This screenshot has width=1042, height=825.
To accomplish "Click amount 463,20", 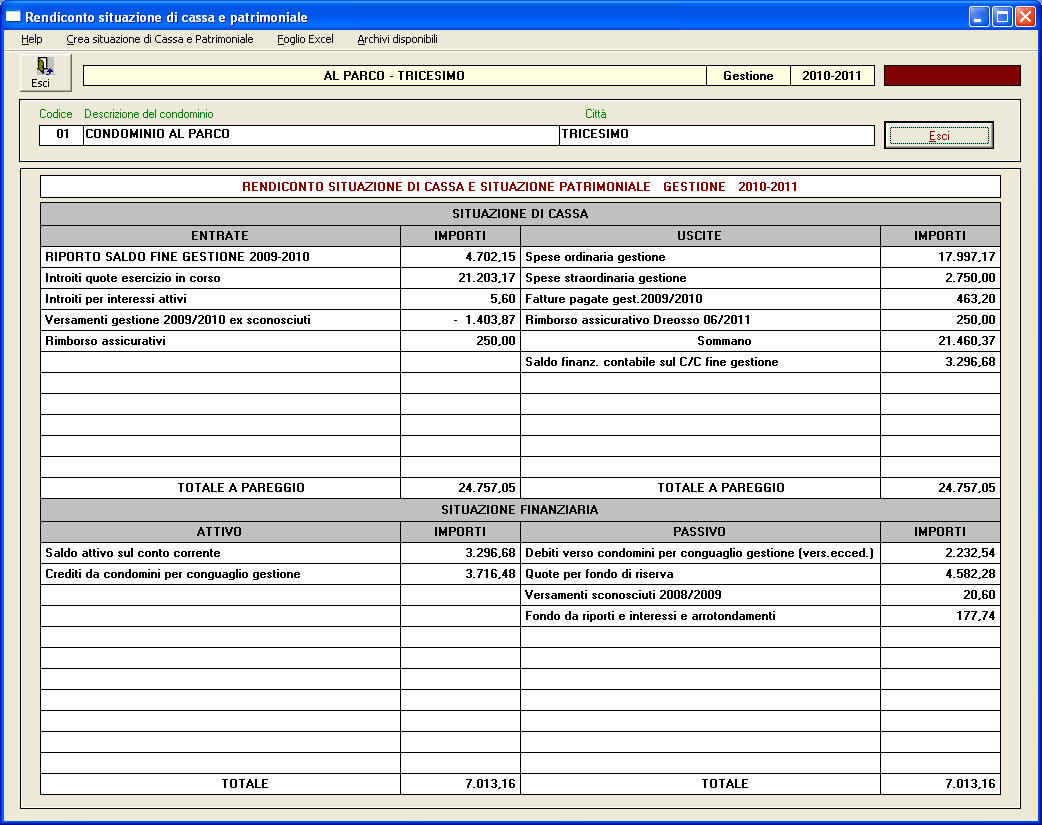I will (940, 299).
